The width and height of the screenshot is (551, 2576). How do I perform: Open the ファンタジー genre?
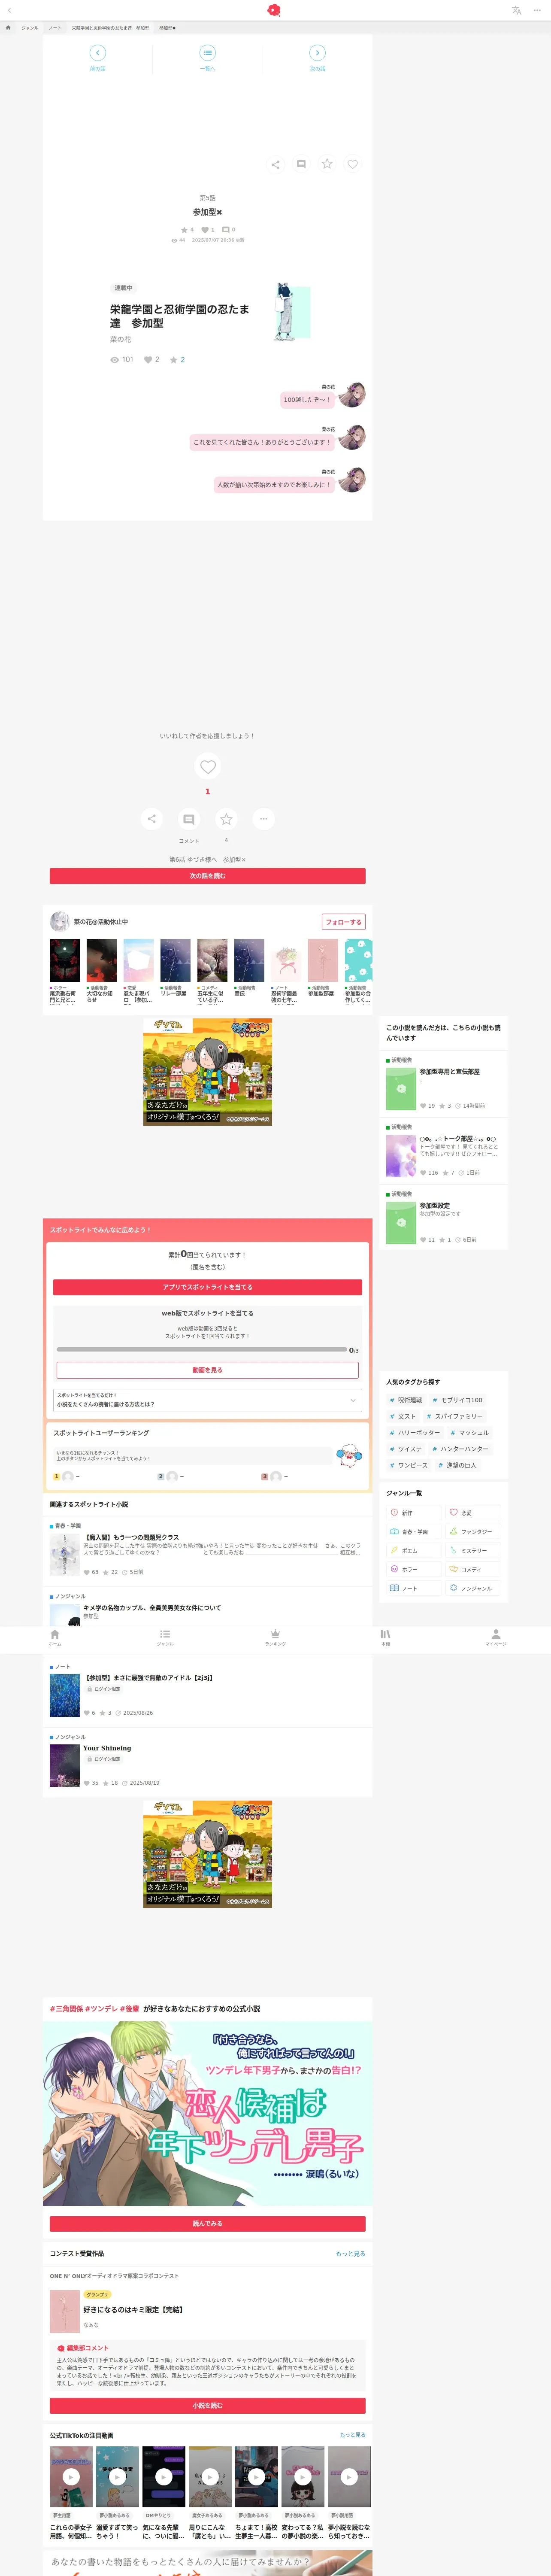[473, 1532]
